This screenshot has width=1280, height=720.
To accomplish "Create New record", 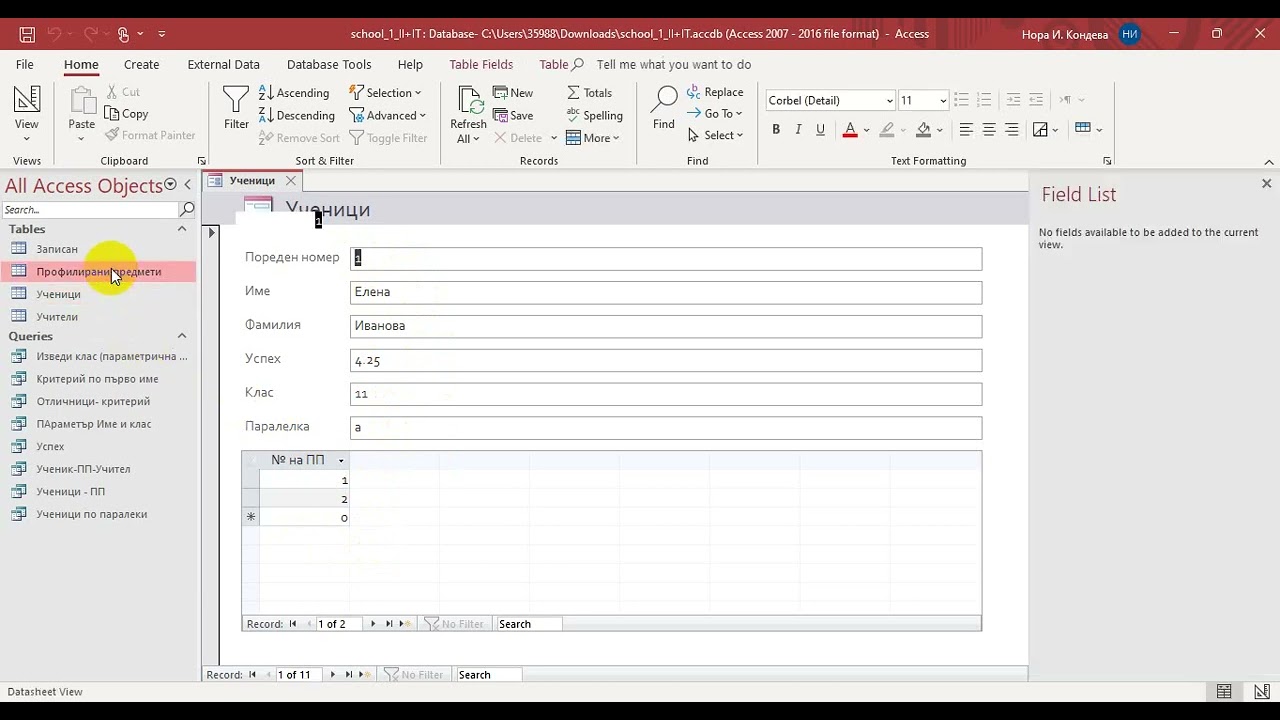I will coord(514,93).
